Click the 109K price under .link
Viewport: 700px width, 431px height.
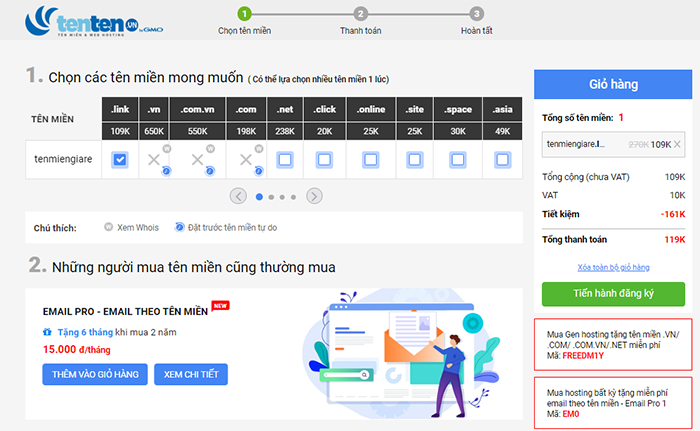click(x=120, y=131)
